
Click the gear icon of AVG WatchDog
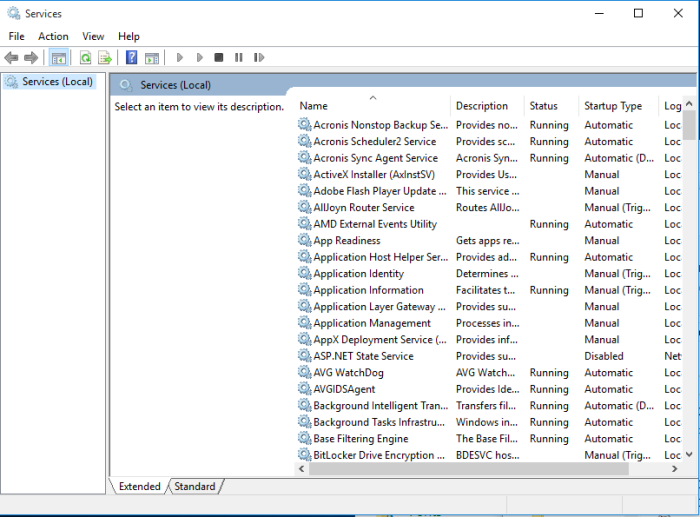click(x=304, y=372)
